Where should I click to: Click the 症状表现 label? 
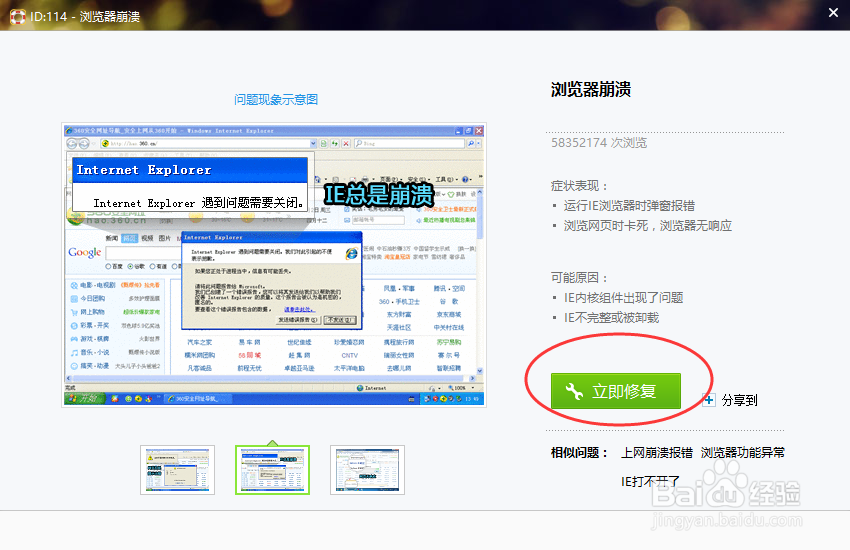(x=579, y=186)
